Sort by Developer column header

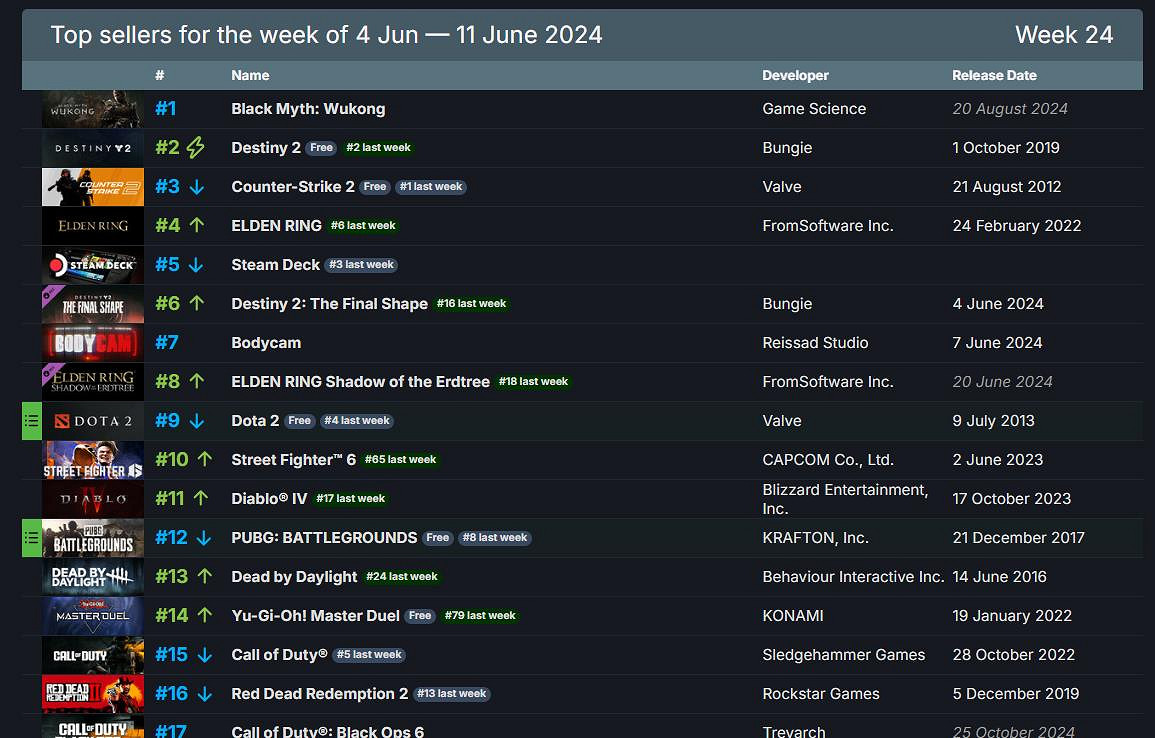795,75
